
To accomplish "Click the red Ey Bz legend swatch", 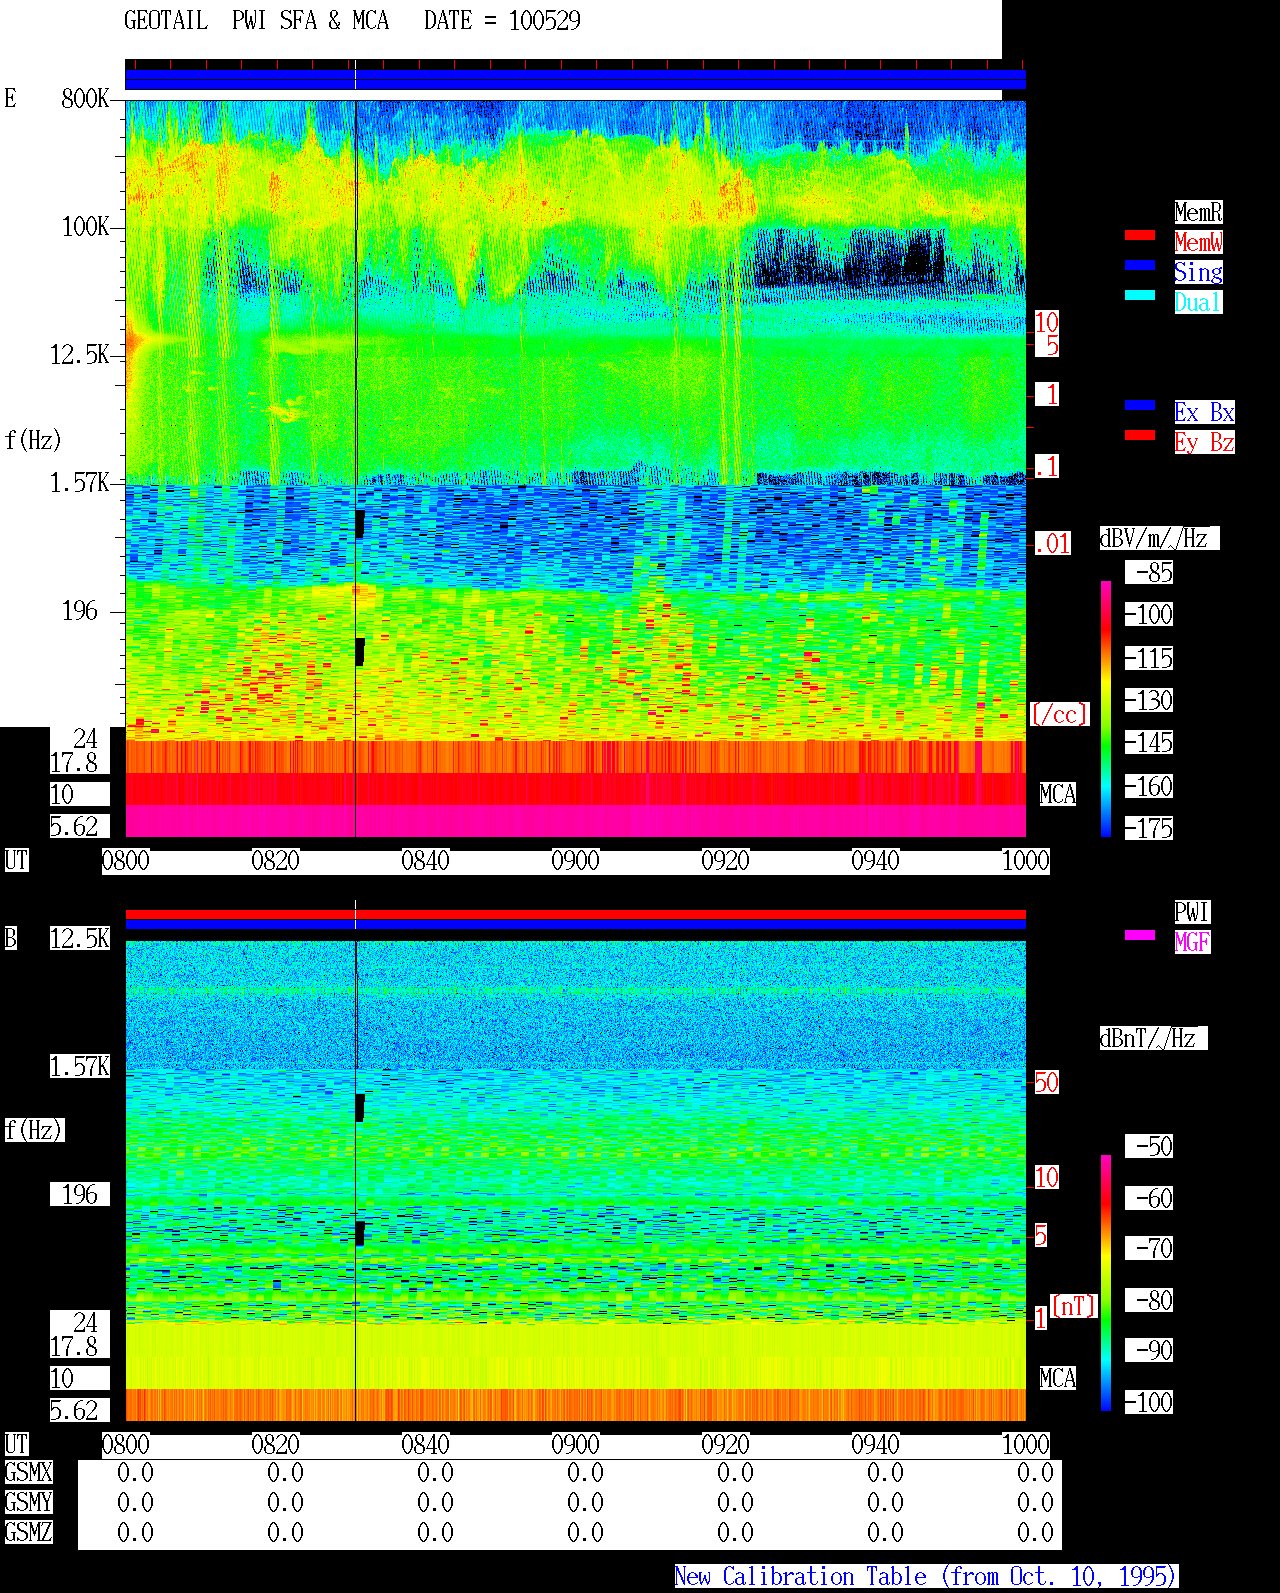I will [x=1140, y=435].
